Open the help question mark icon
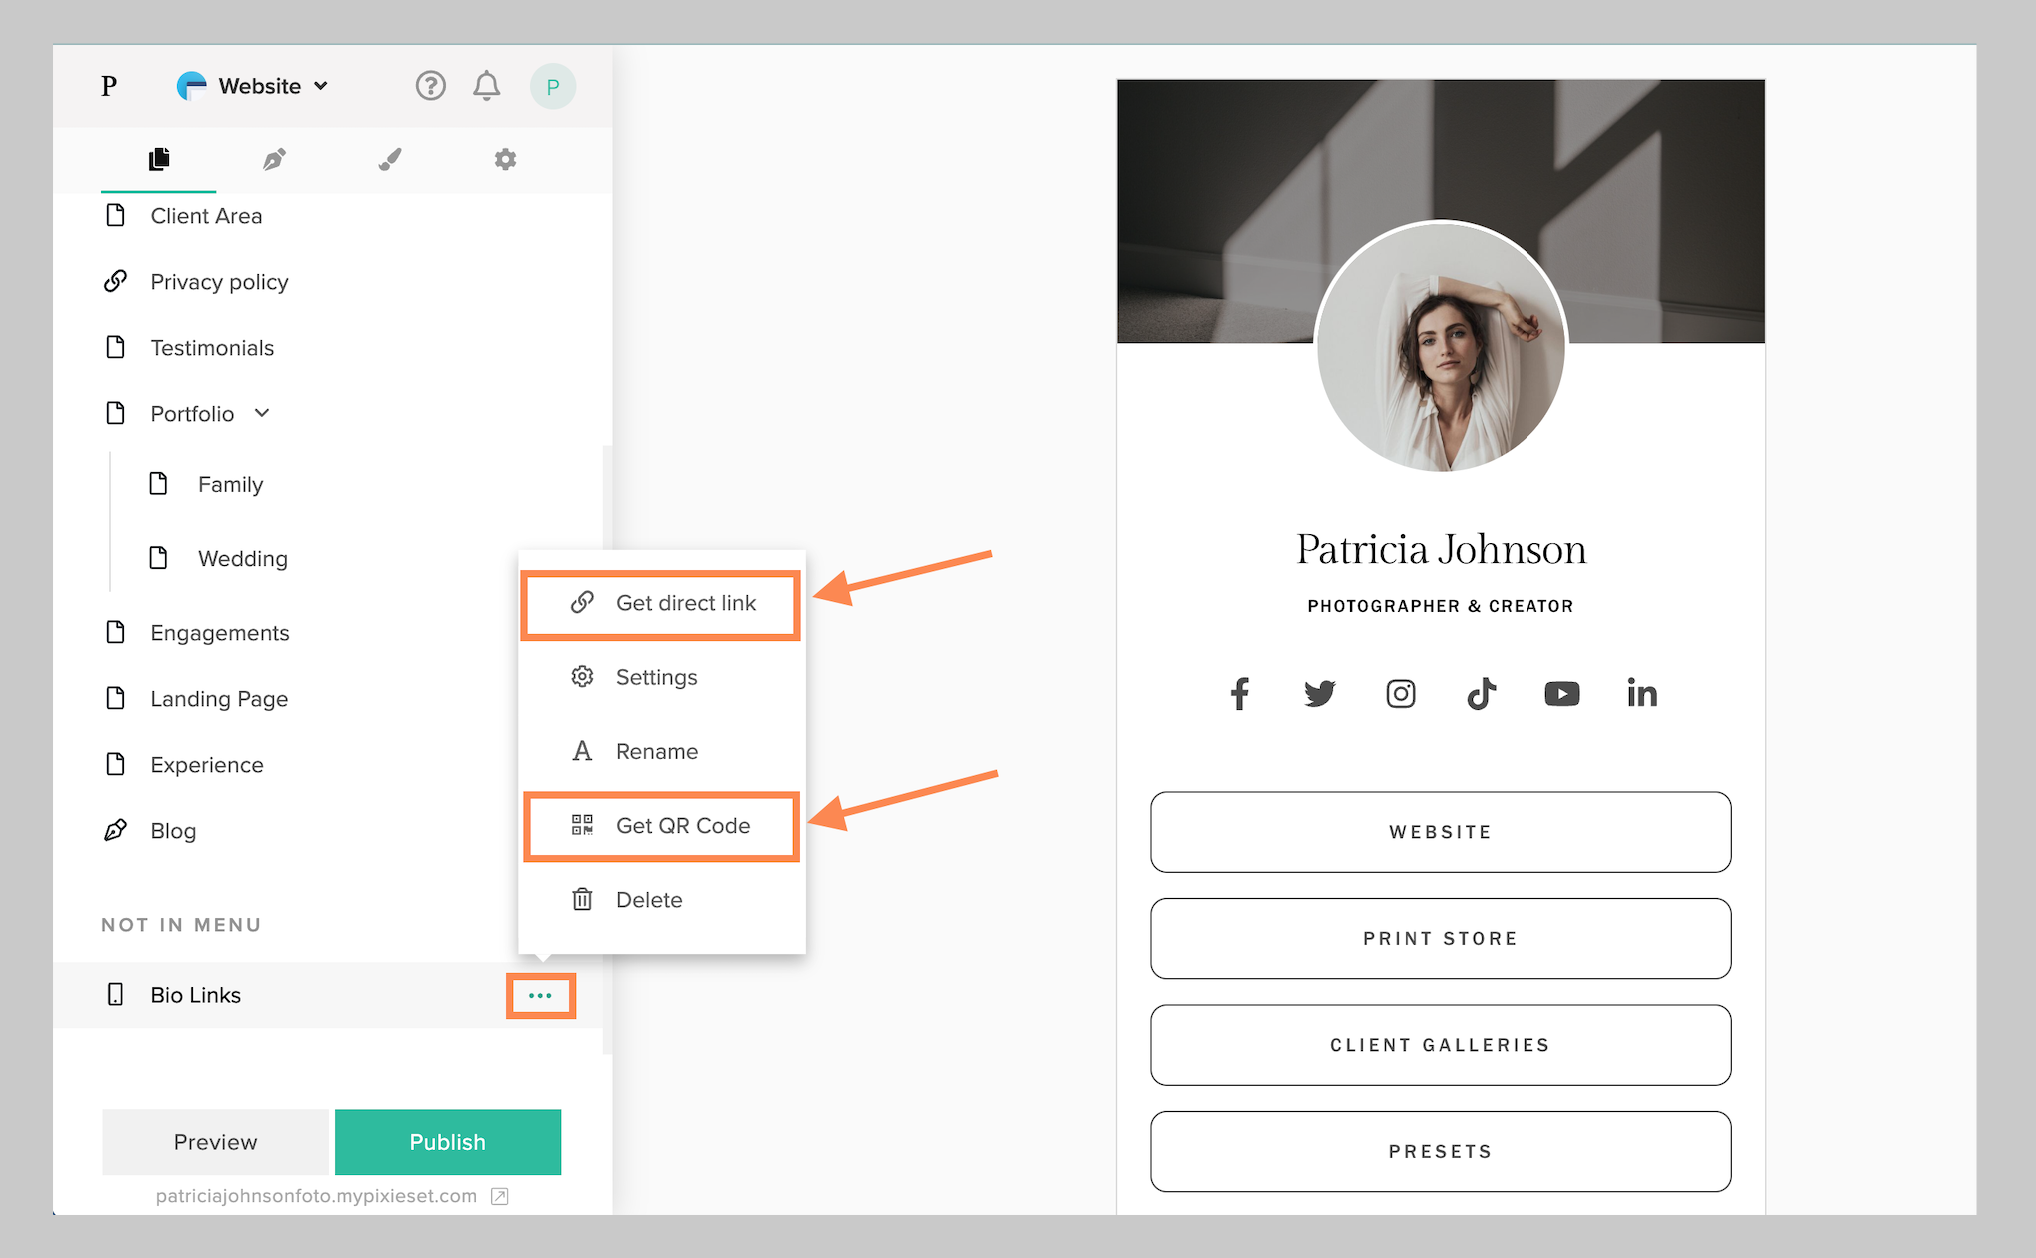This screenshot has width=2036, height=1258. click(x=430, y=86)
